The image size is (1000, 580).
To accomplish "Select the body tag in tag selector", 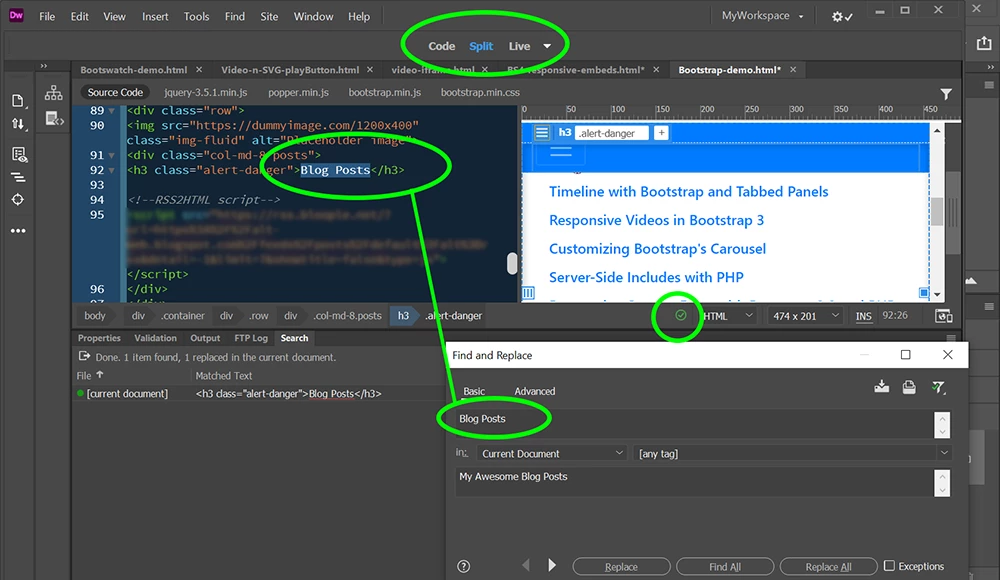I will click(x=95, y=316).
